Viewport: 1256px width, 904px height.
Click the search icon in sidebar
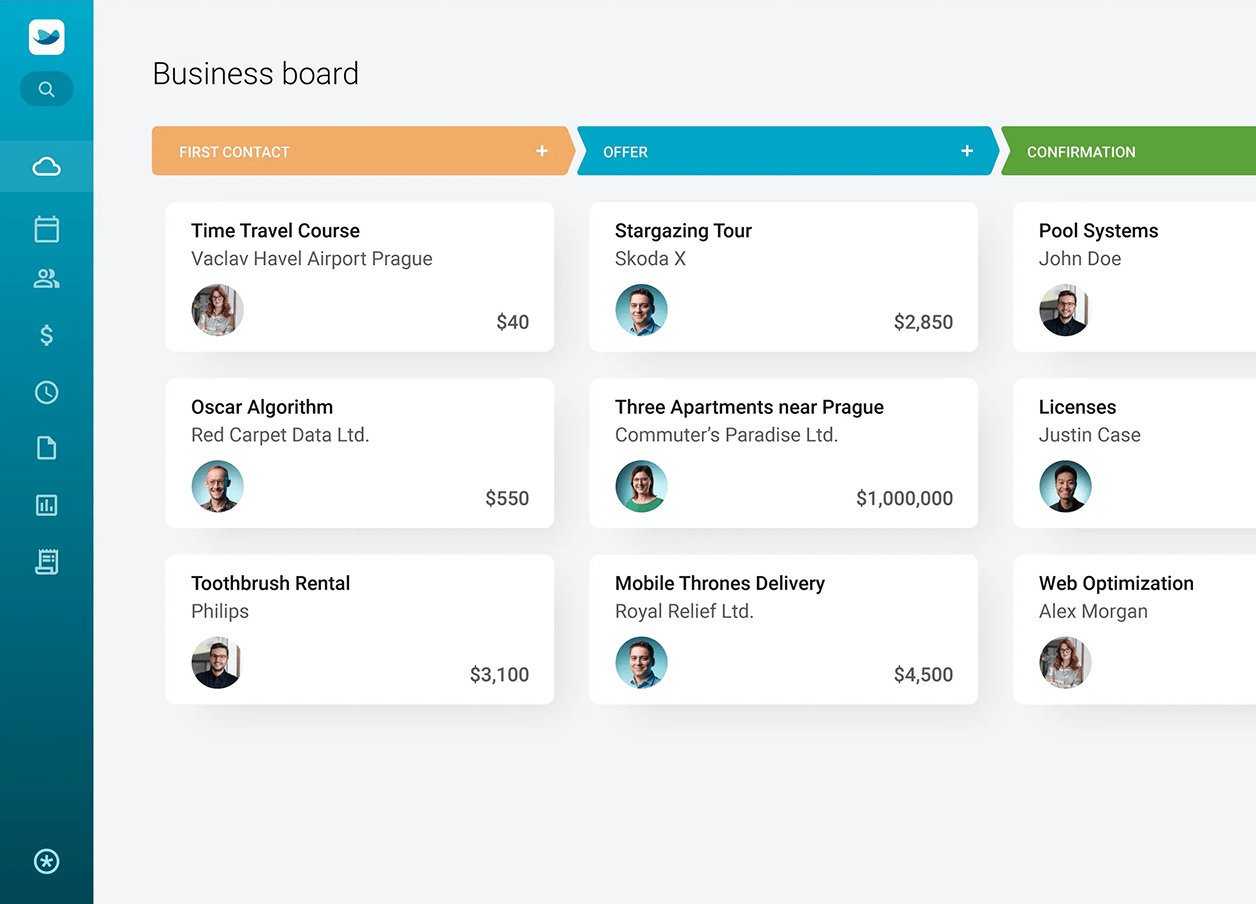coord(46,89)
